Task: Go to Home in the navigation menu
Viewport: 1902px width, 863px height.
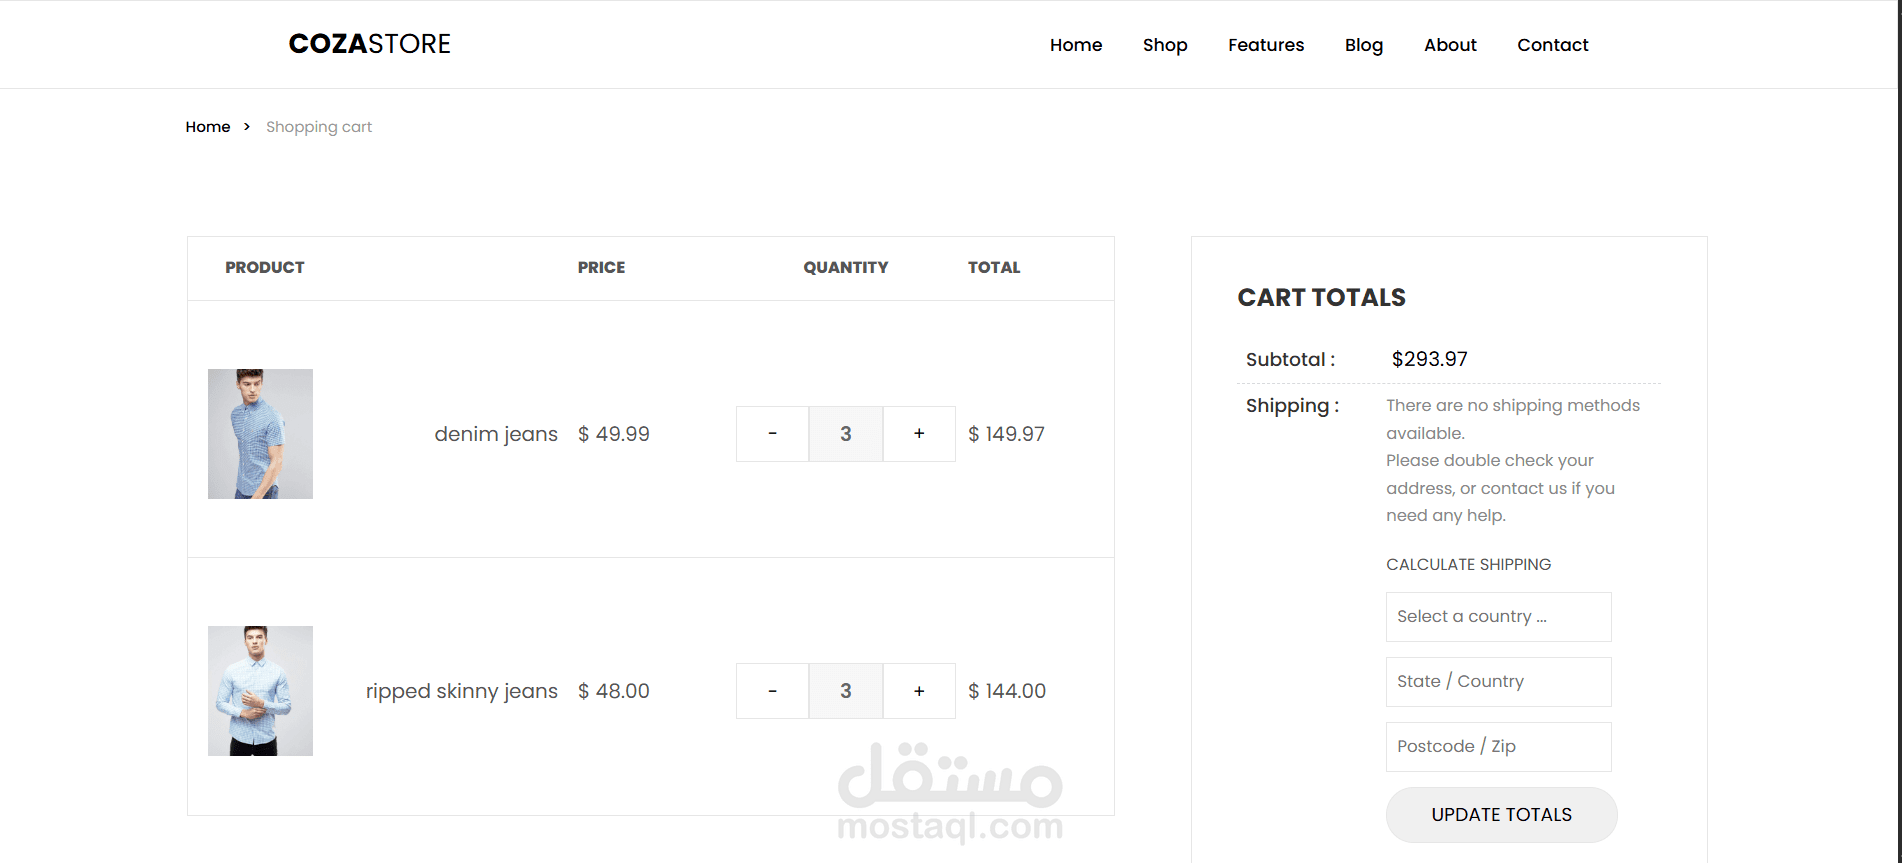Action: (1076, 45)
